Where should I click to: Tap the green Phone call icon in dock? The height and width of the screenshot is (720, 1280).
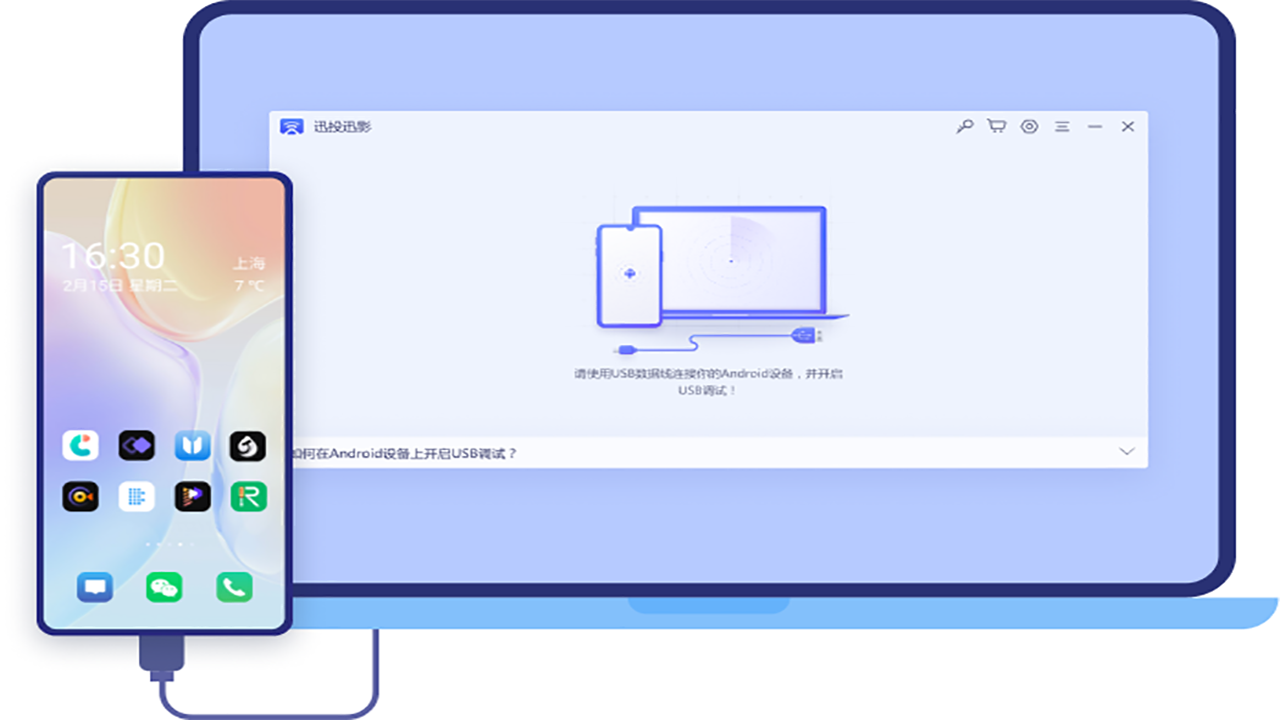(x=234, y=587)
